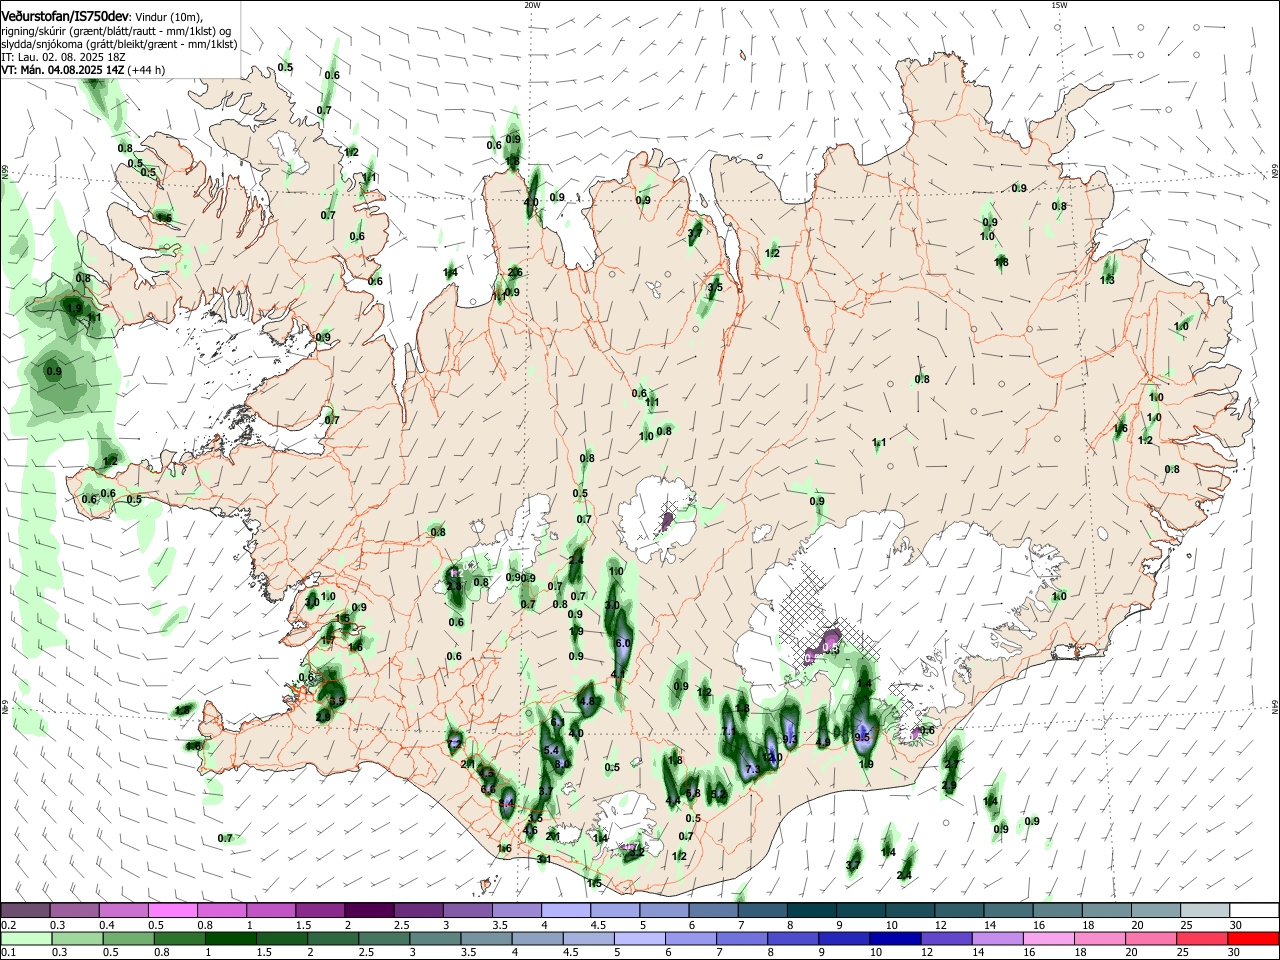
Task: Pick the bottom-row navy swatch 10 to 12
Action: point(895,938)
